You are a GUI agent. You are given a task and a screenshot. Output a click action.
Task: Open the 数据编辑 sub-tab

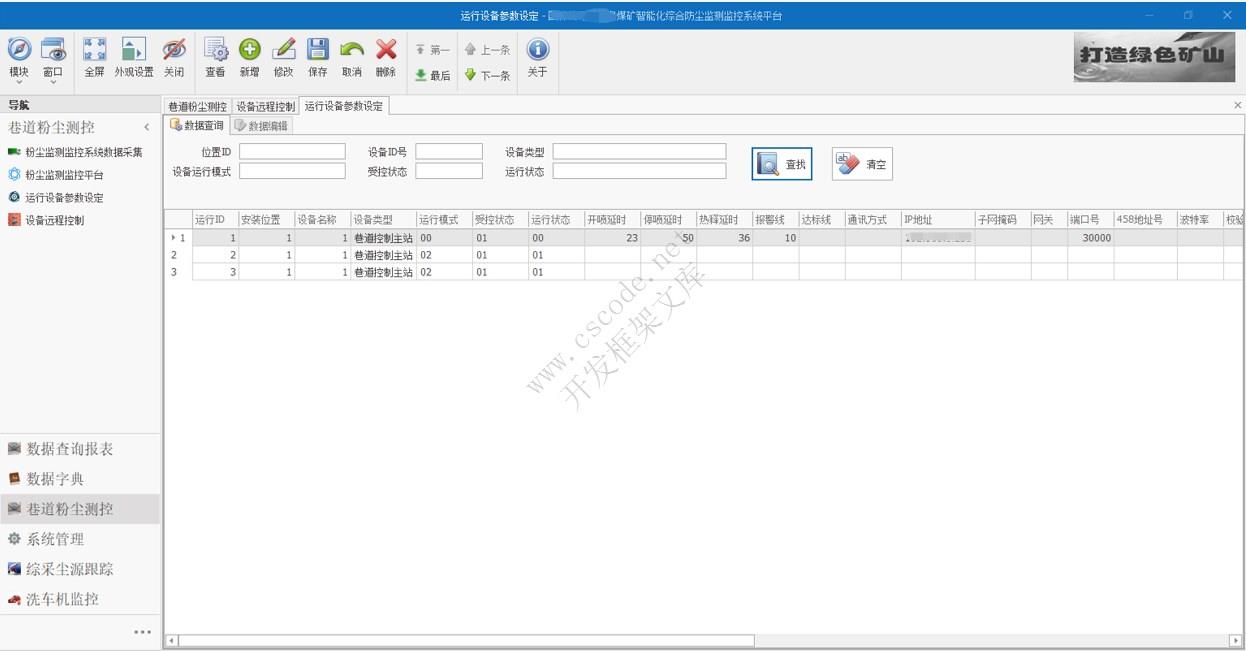coord(263,126)
